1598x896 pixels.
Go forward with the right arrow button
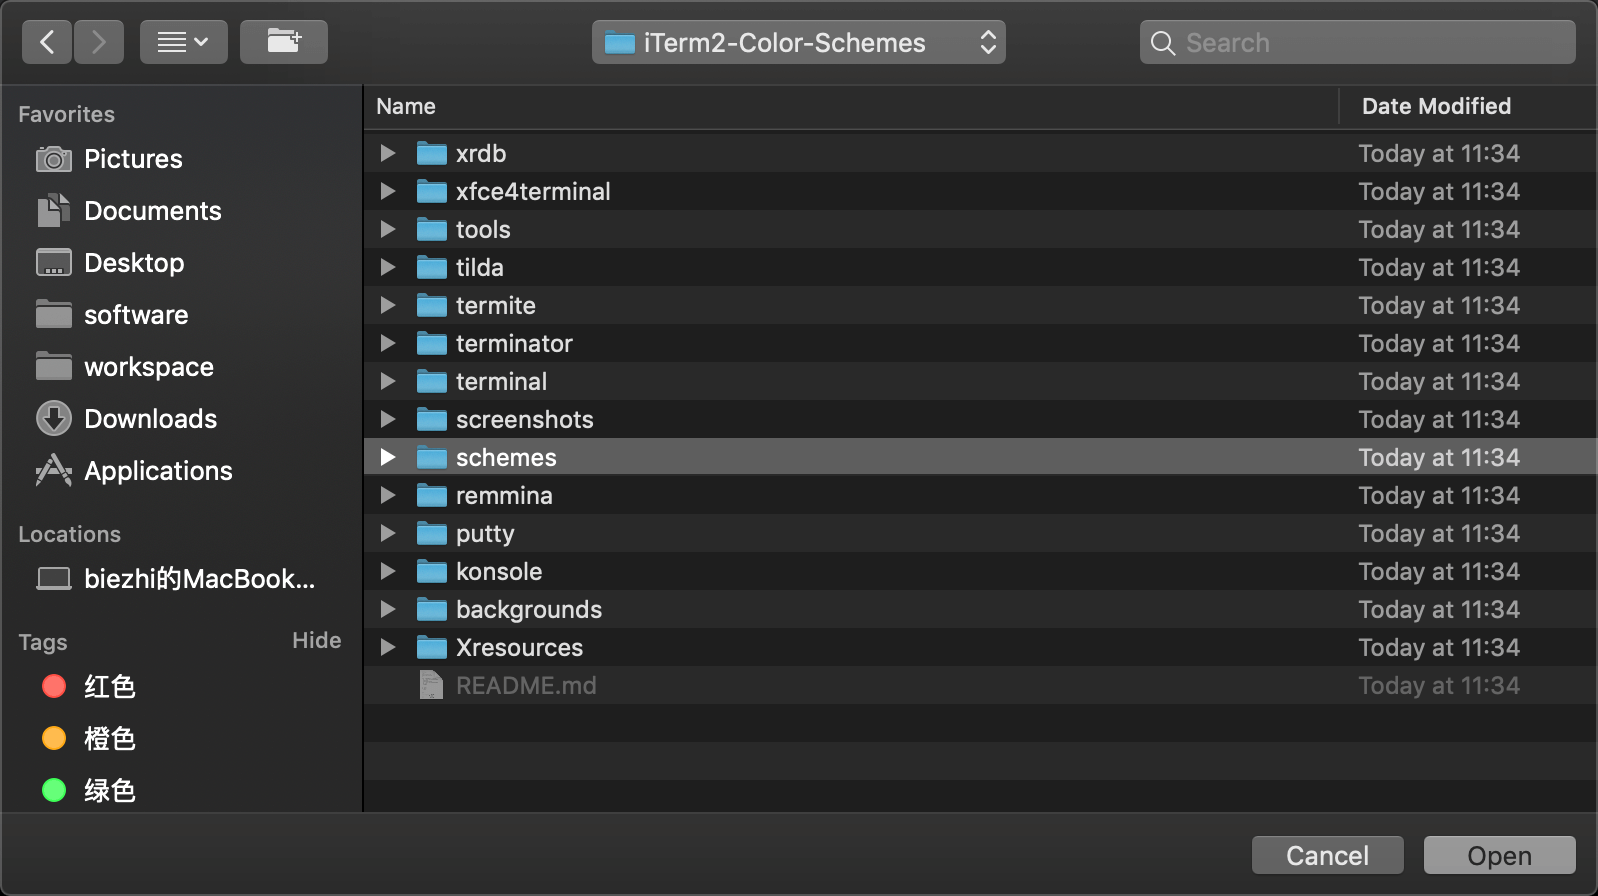[98, 42]
